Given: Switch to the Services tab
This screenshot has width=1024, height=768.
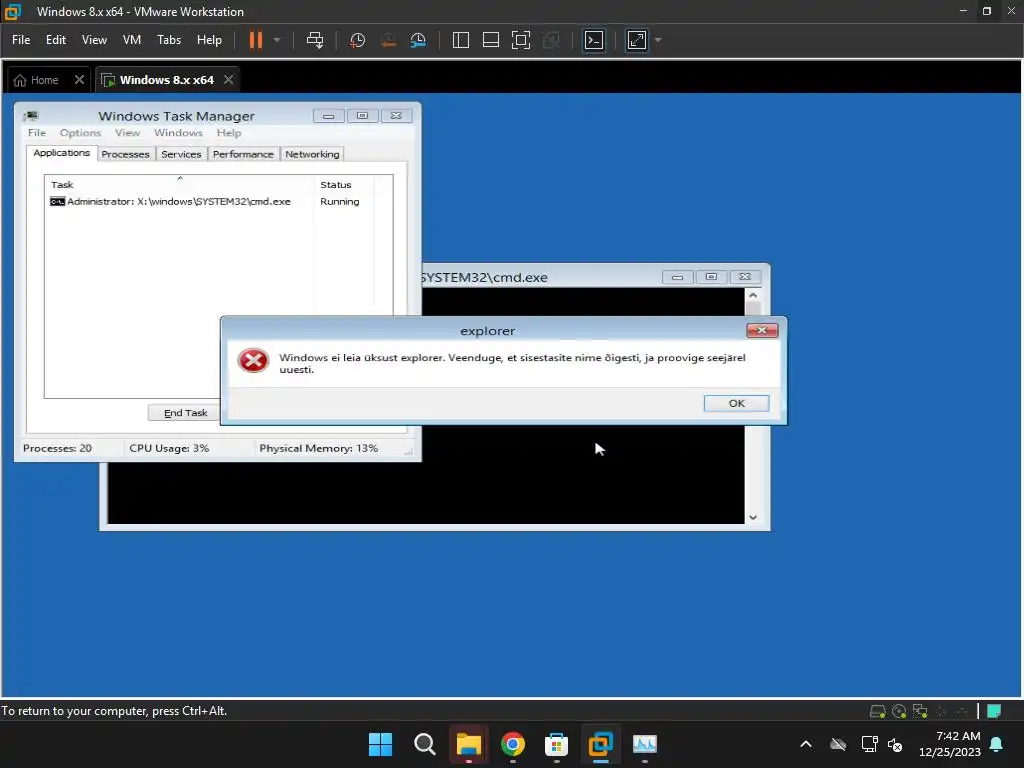Looking at the screenshot, I should click(181, 154).
